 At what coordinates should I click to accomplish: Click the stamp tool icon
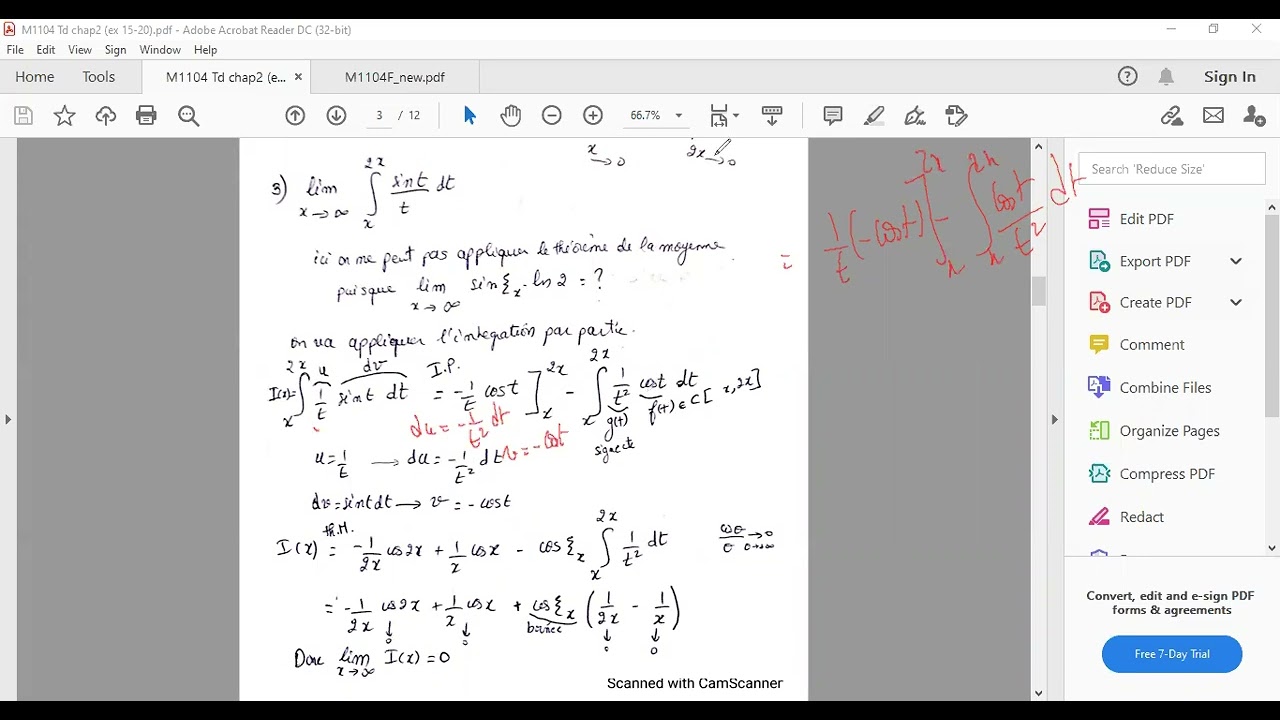957,116
